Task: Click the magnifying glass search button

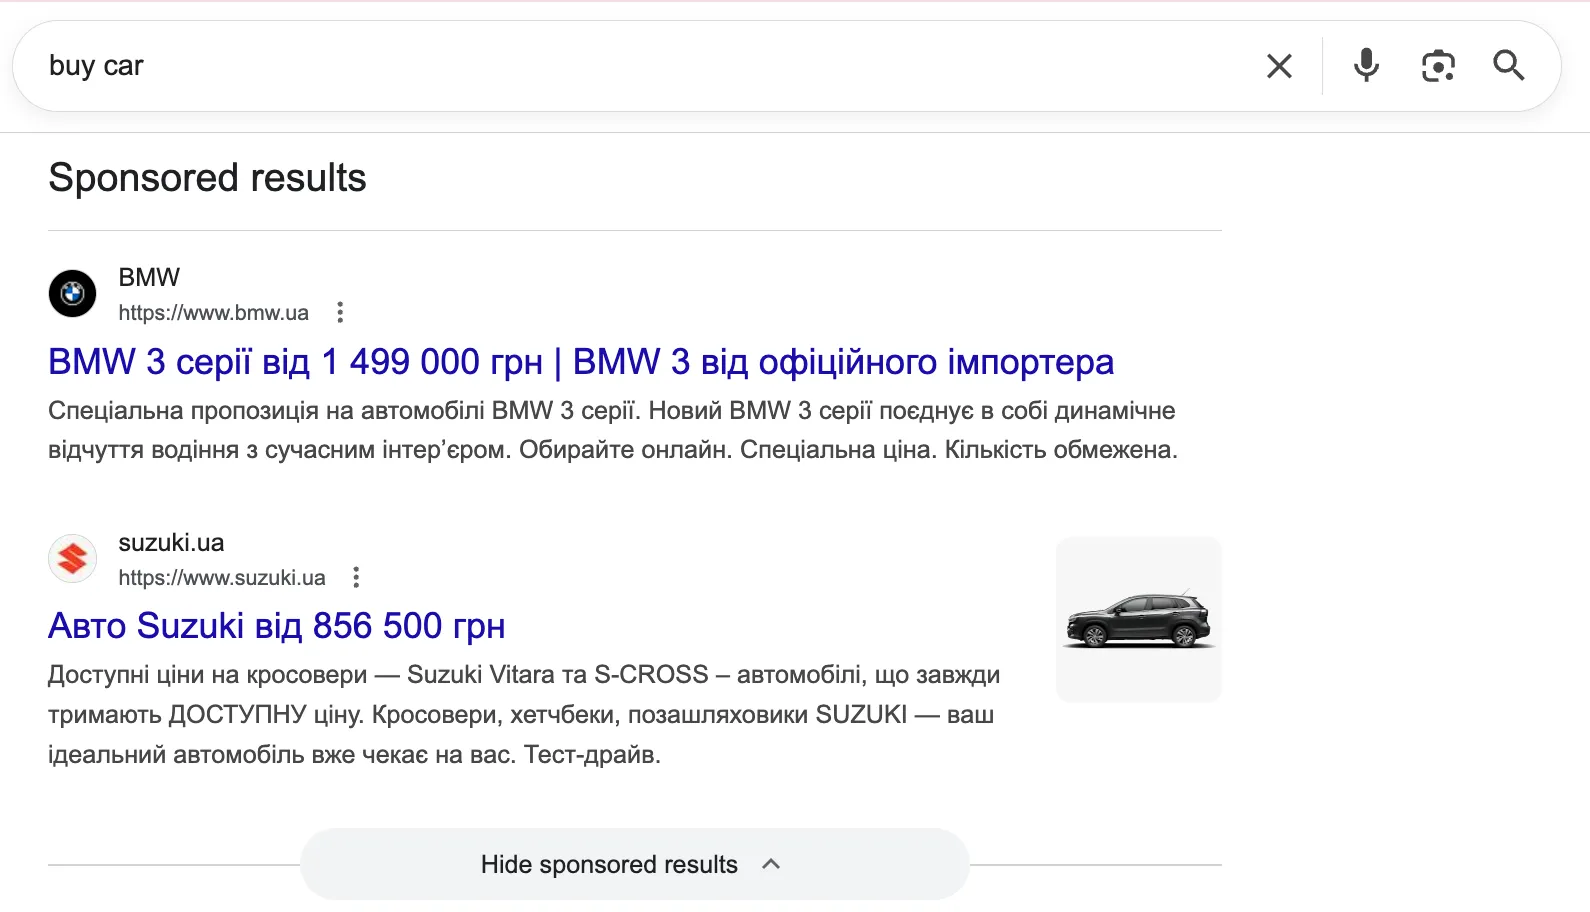Action: (1509, 66)
